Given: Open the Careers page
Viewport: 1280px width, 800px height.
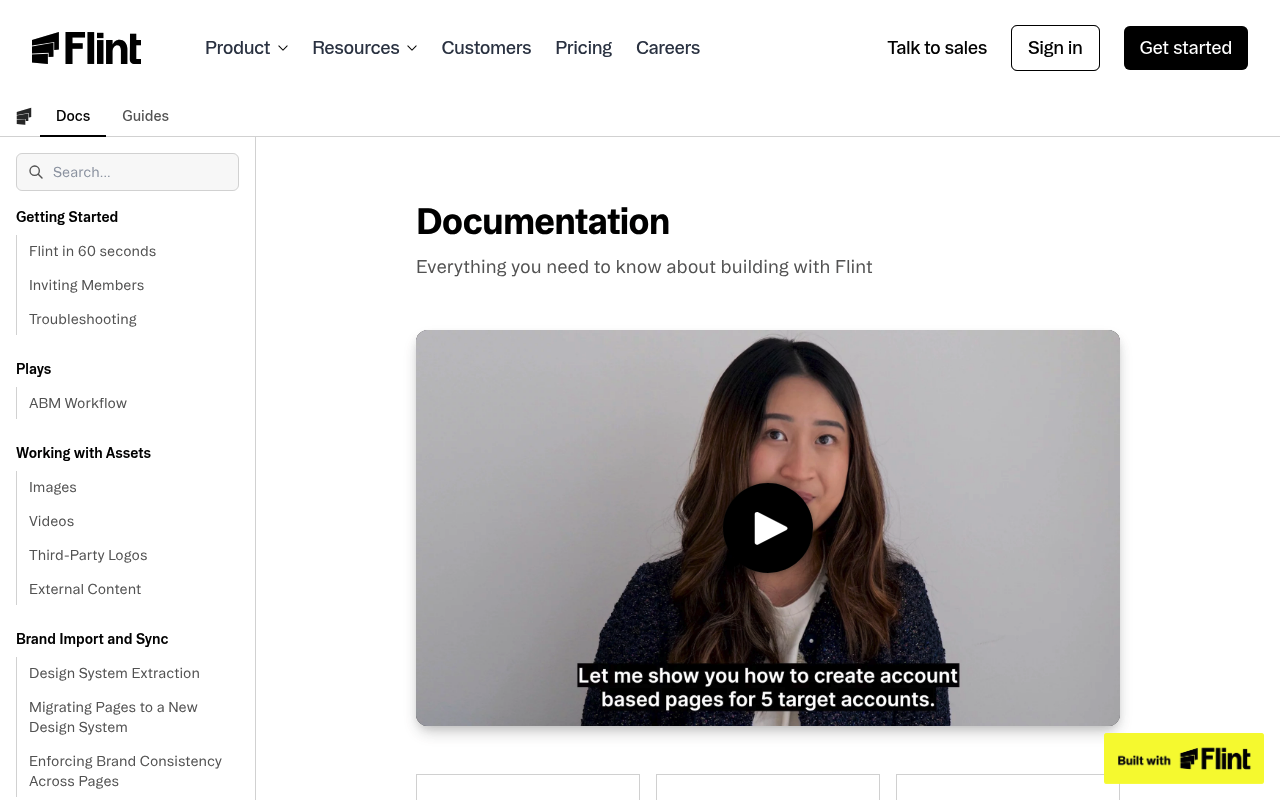Looking at the screenshot, I should click(x=668, y=48).
